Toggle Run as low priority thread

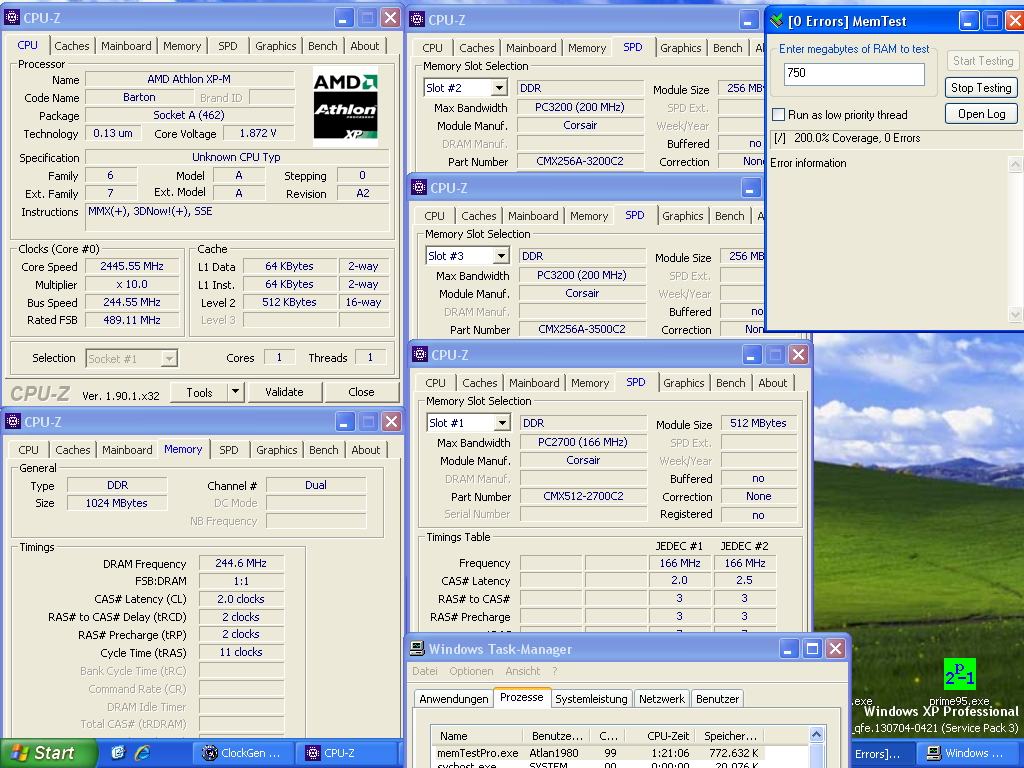pyautogui.click(x=778, y=115)
